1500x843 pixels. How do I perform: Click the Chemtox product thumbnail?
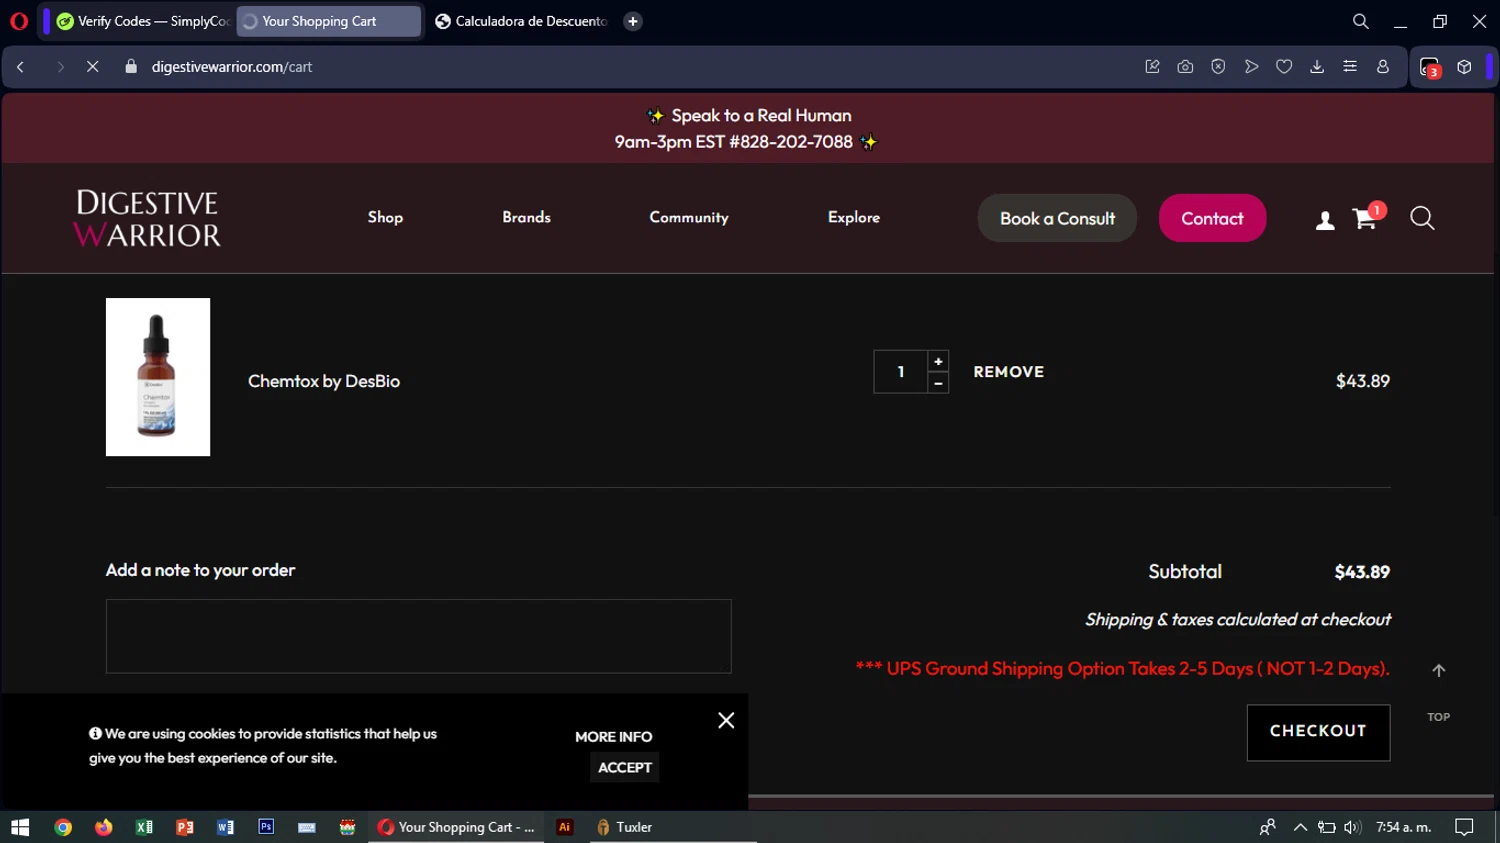(158, 377)
